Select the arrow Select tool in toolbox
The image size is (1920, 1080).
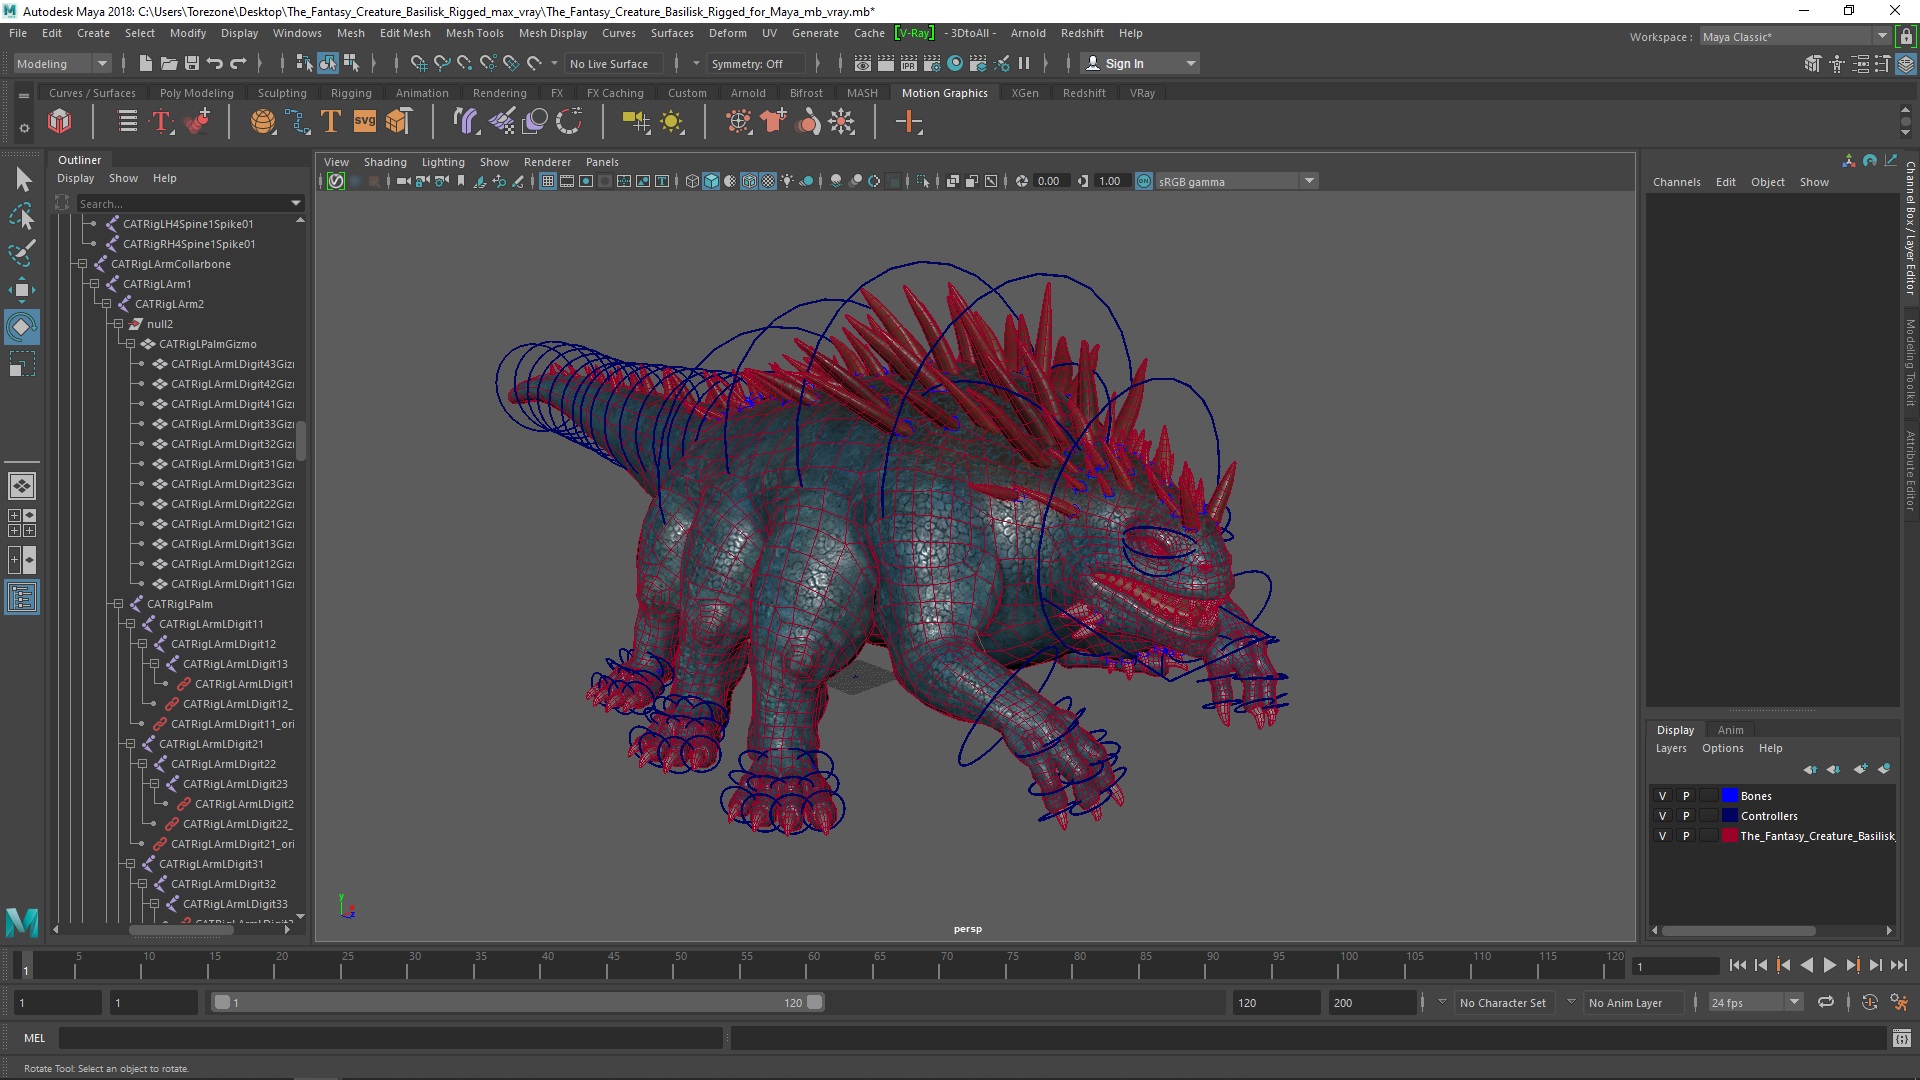coord(22,180)
